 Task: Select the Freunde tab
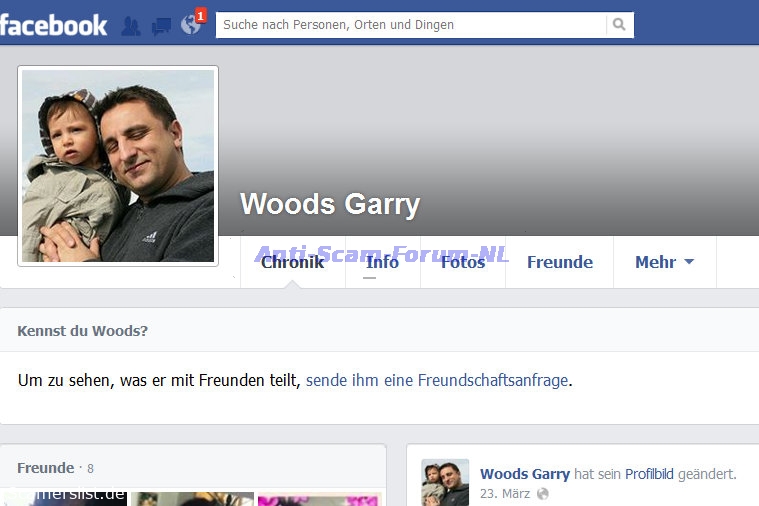tap(559, 262)
